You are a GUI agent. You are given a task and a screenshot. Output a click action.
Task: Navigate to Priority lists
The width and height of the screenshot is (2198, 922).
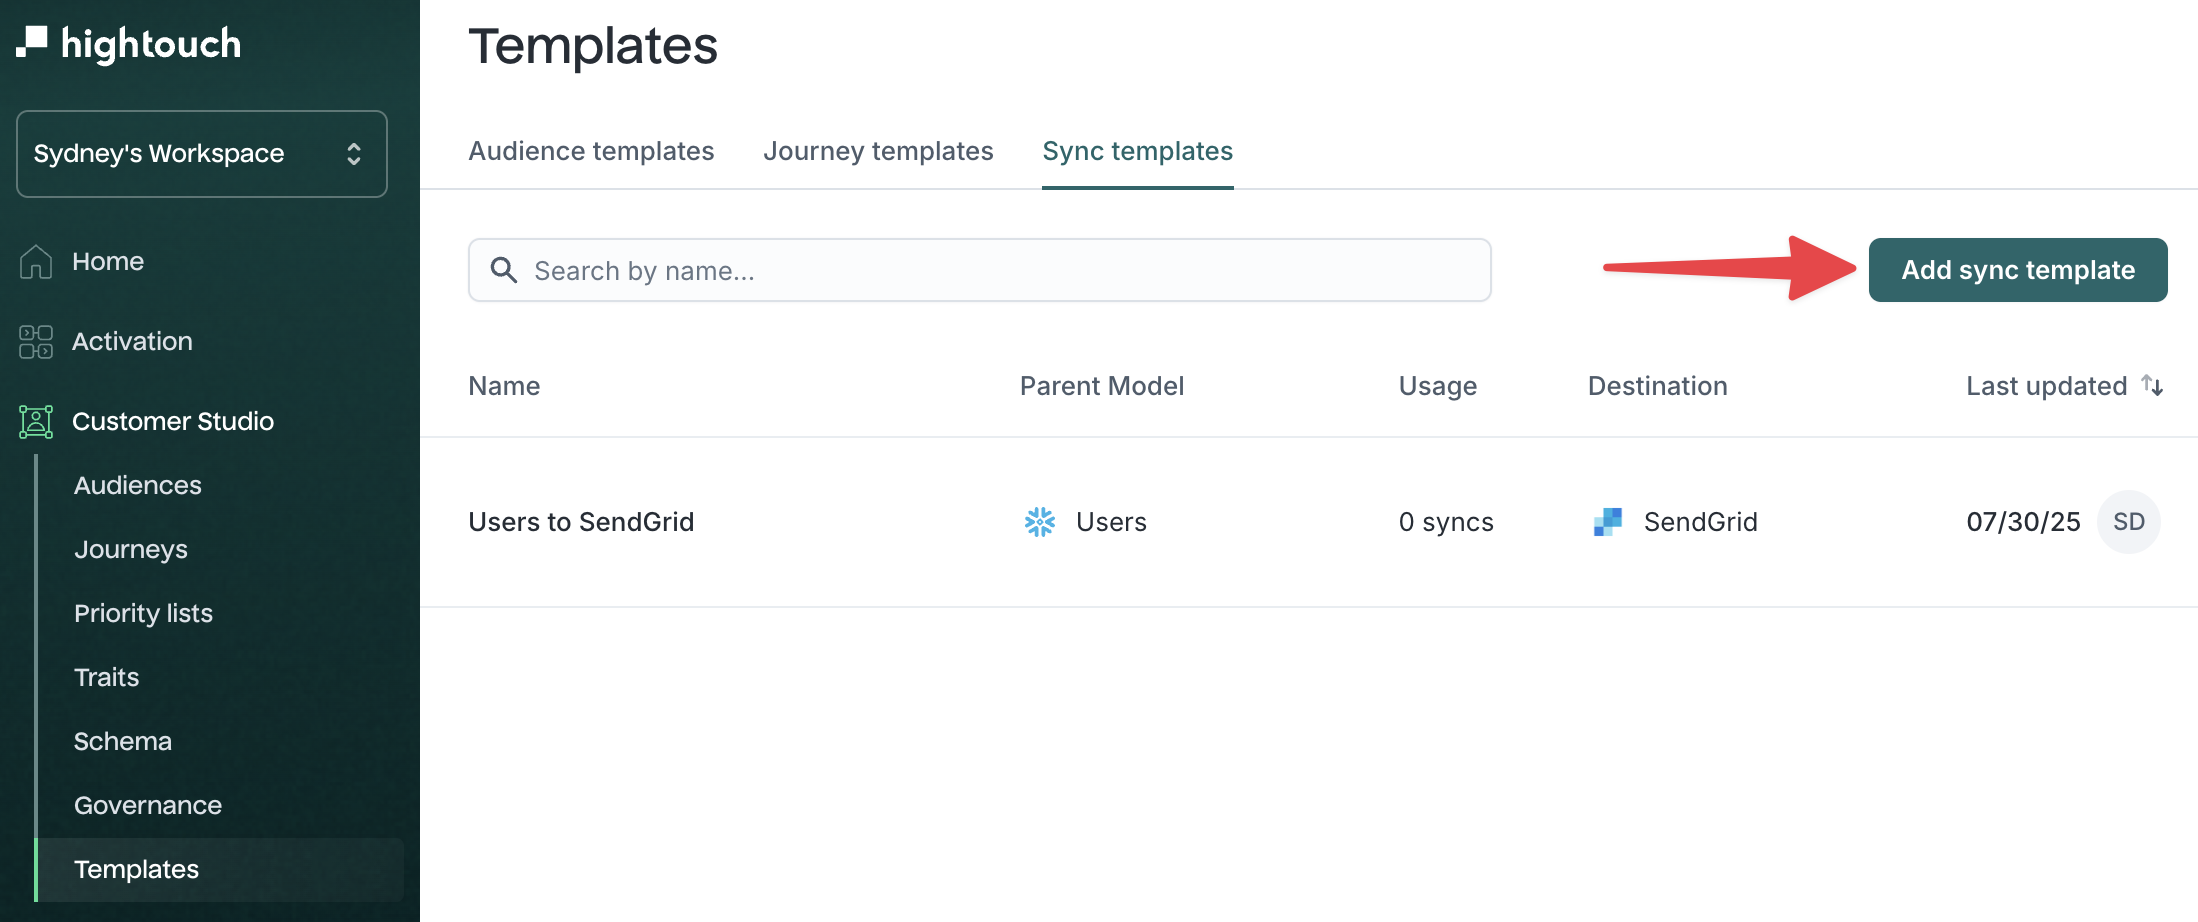(143, 614)
